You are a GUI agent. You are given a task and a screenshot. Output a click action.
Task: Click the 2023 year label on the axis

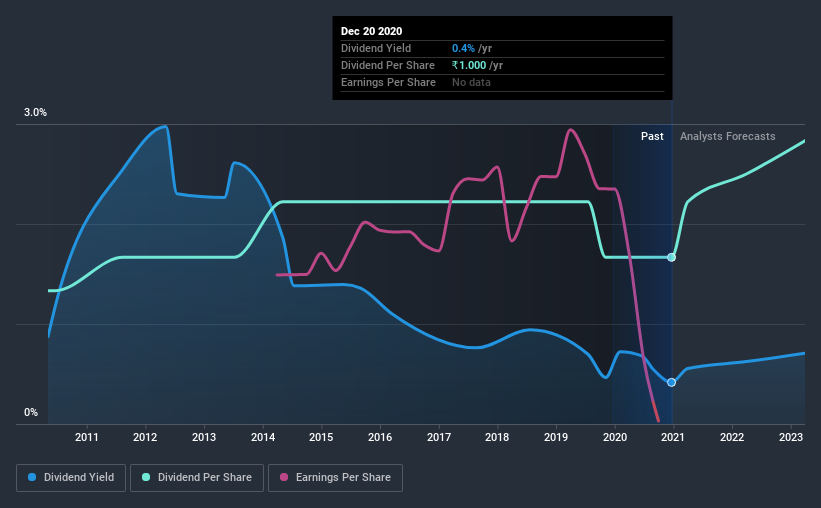(791, 437)
